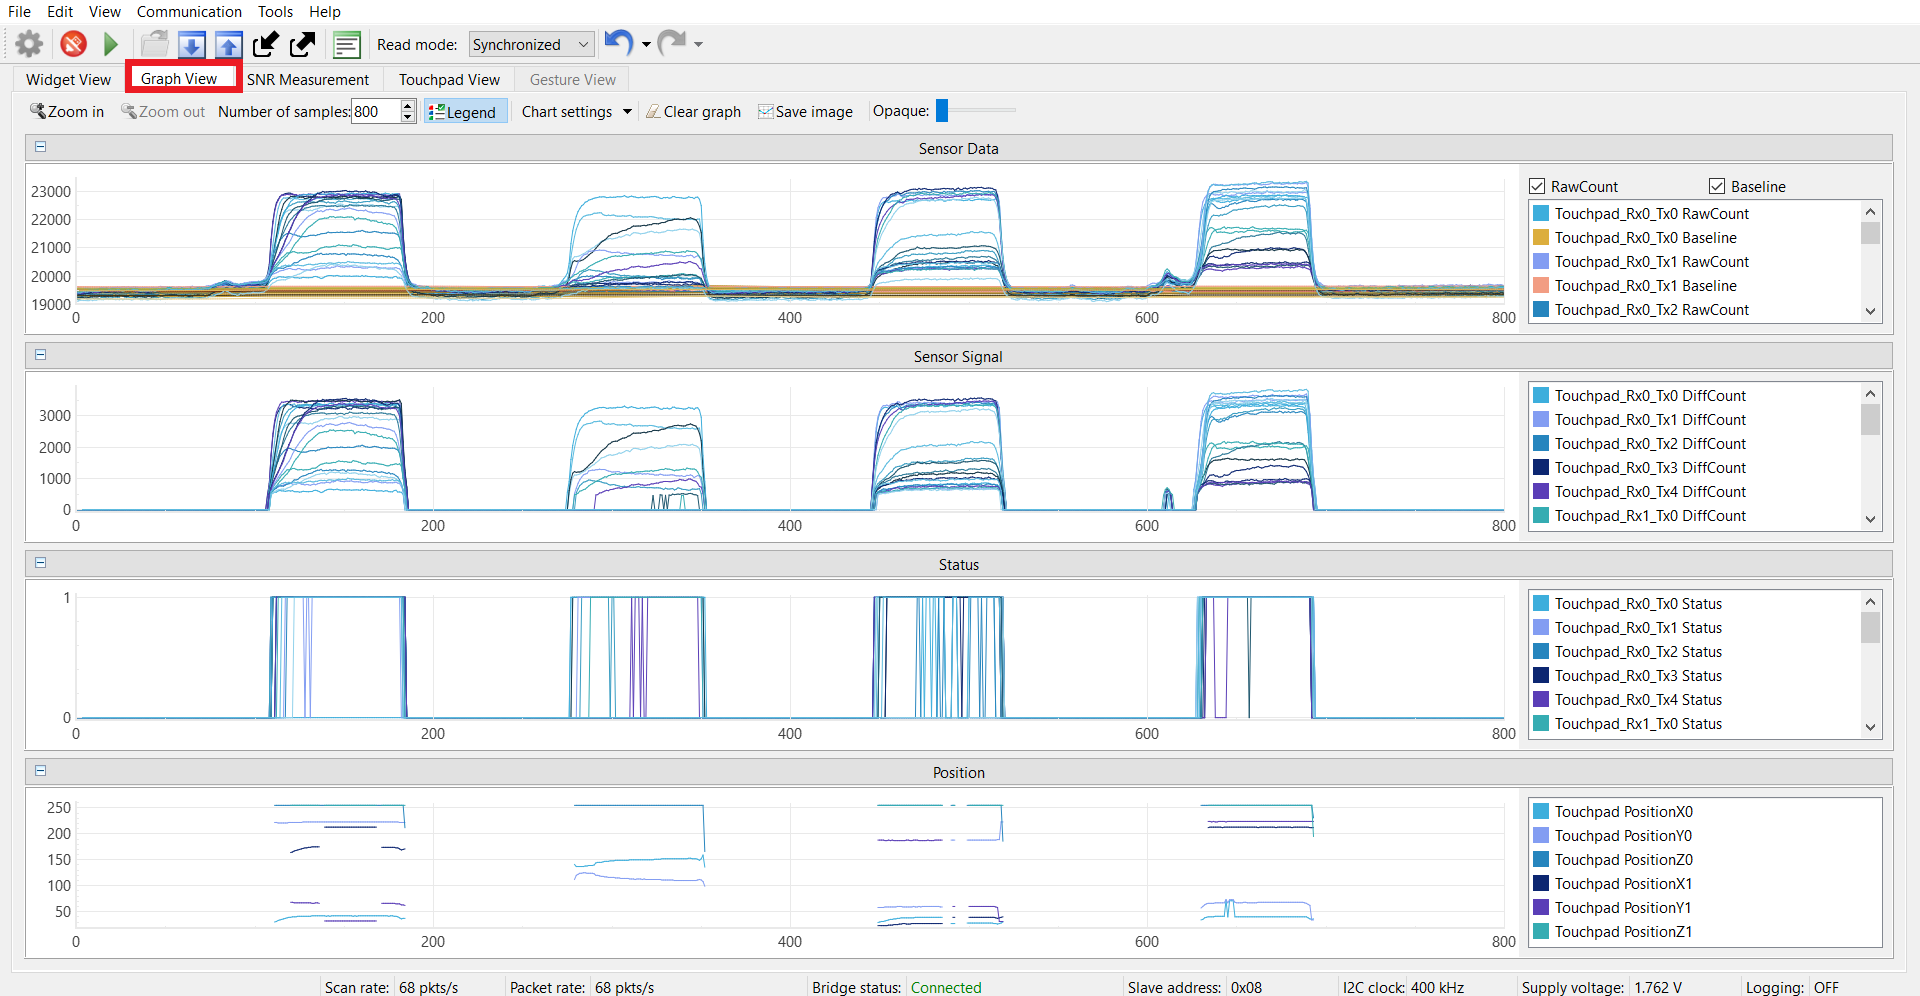Click the Number of samples field
1920x996 pixels.
[376, 111]
